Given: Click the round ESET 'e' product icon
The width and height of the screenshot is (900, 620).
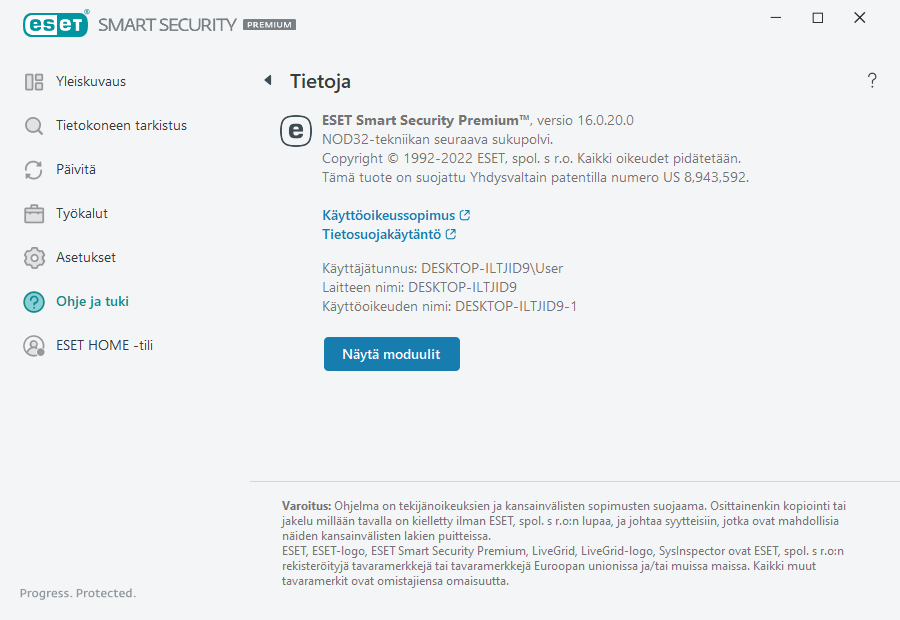Looking at the screenshot, I should pos(296,131).
